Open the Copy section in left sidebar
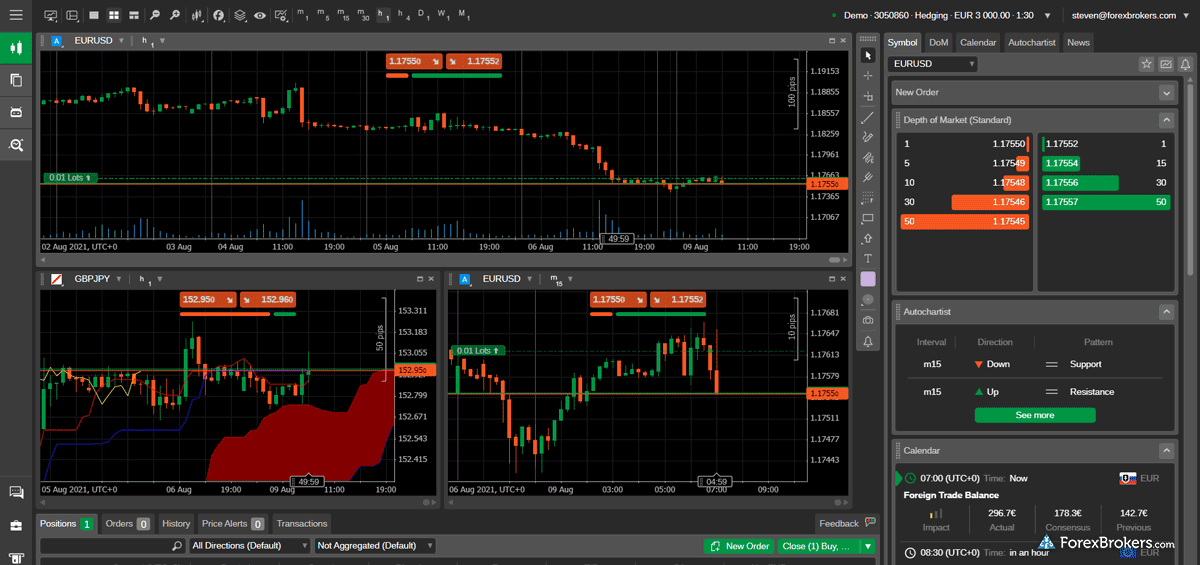 [16, 80]
